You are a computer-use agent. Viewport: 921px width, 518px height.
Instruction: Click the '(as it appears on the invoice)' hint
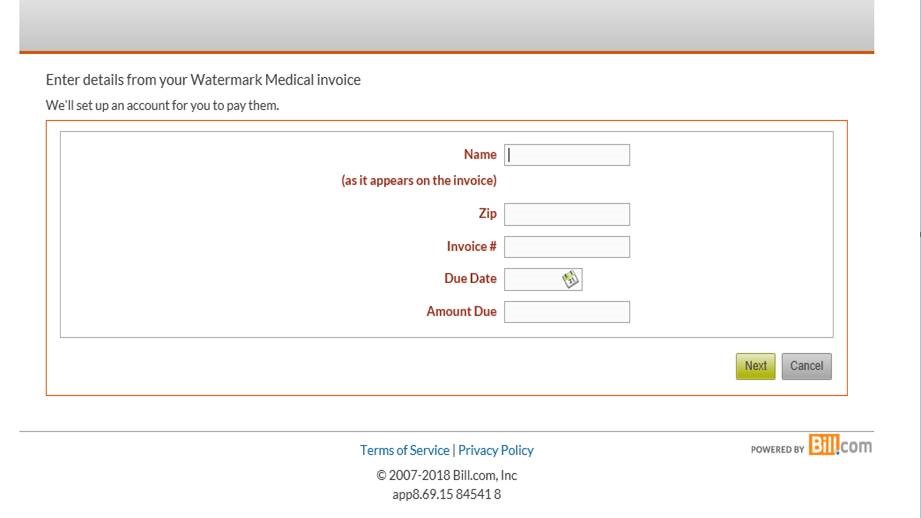point(419,180)
